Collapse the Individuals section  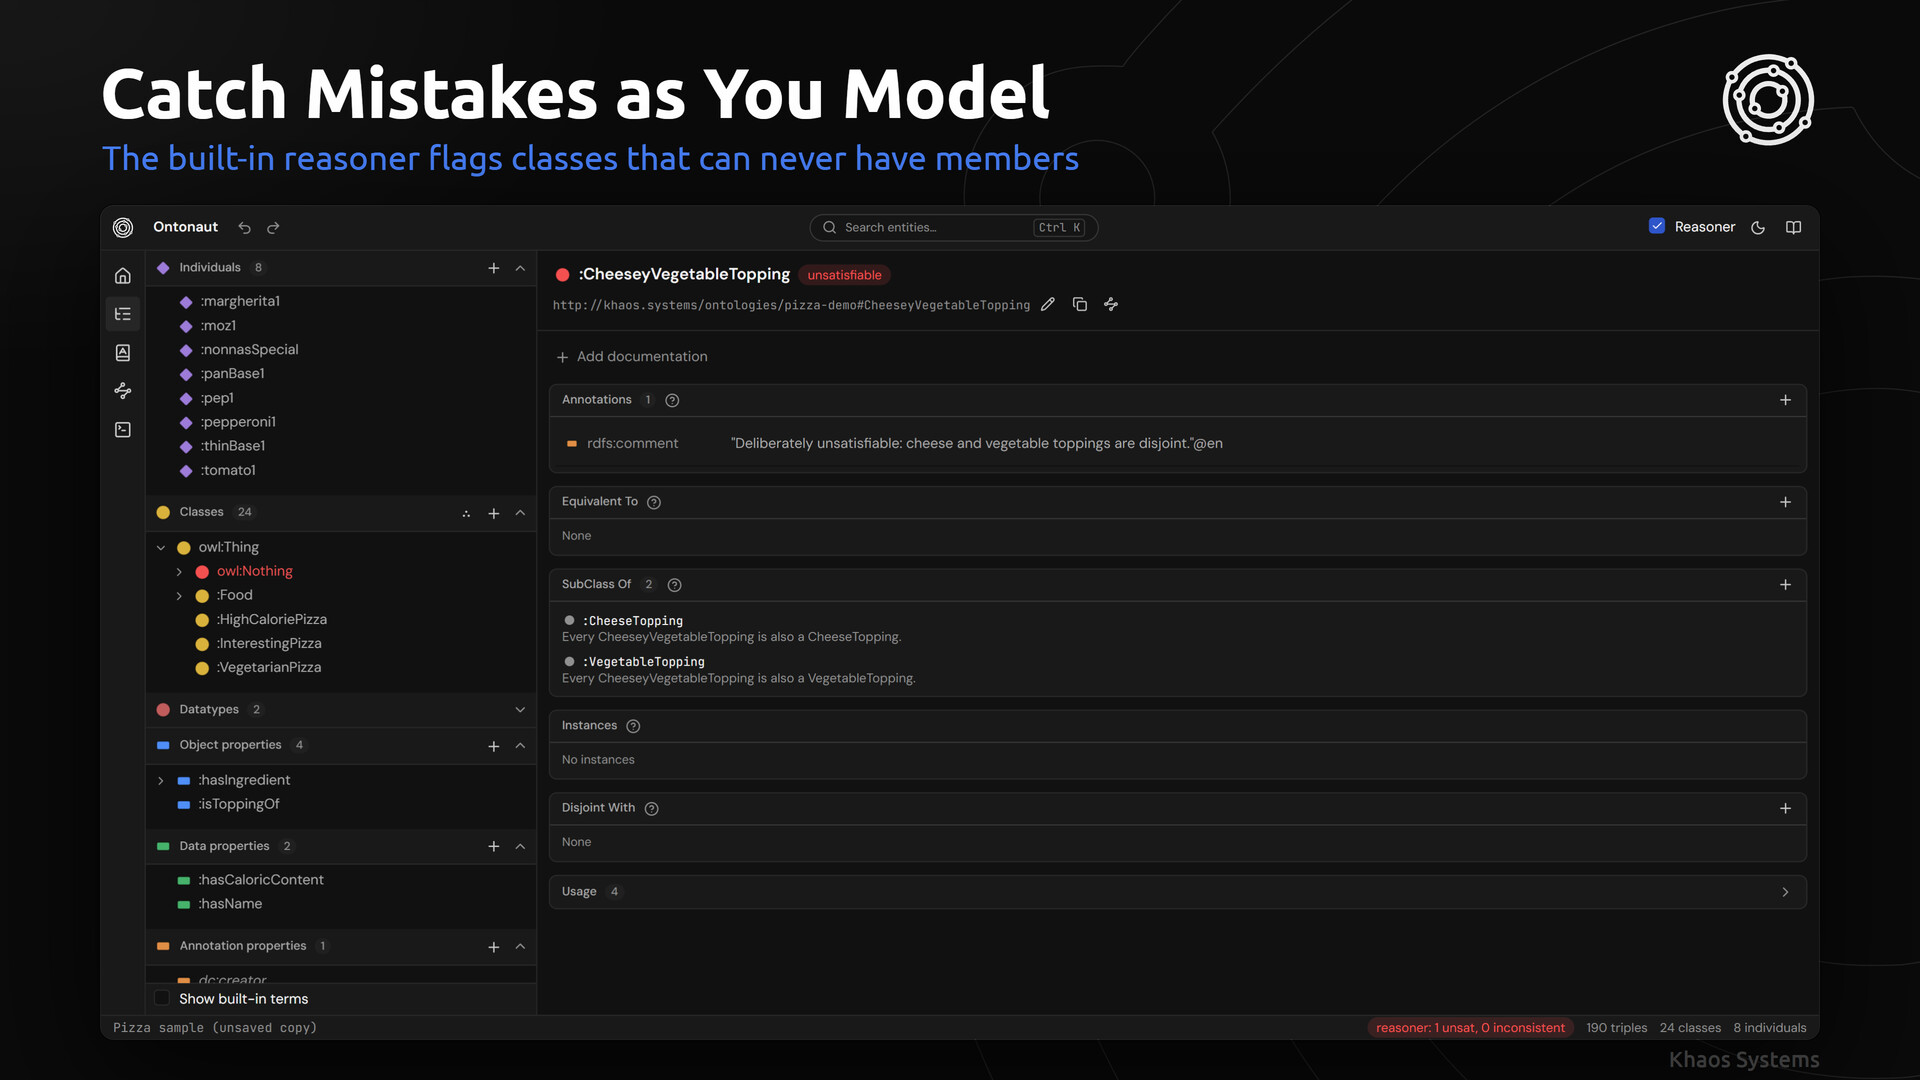click(520, 268)
